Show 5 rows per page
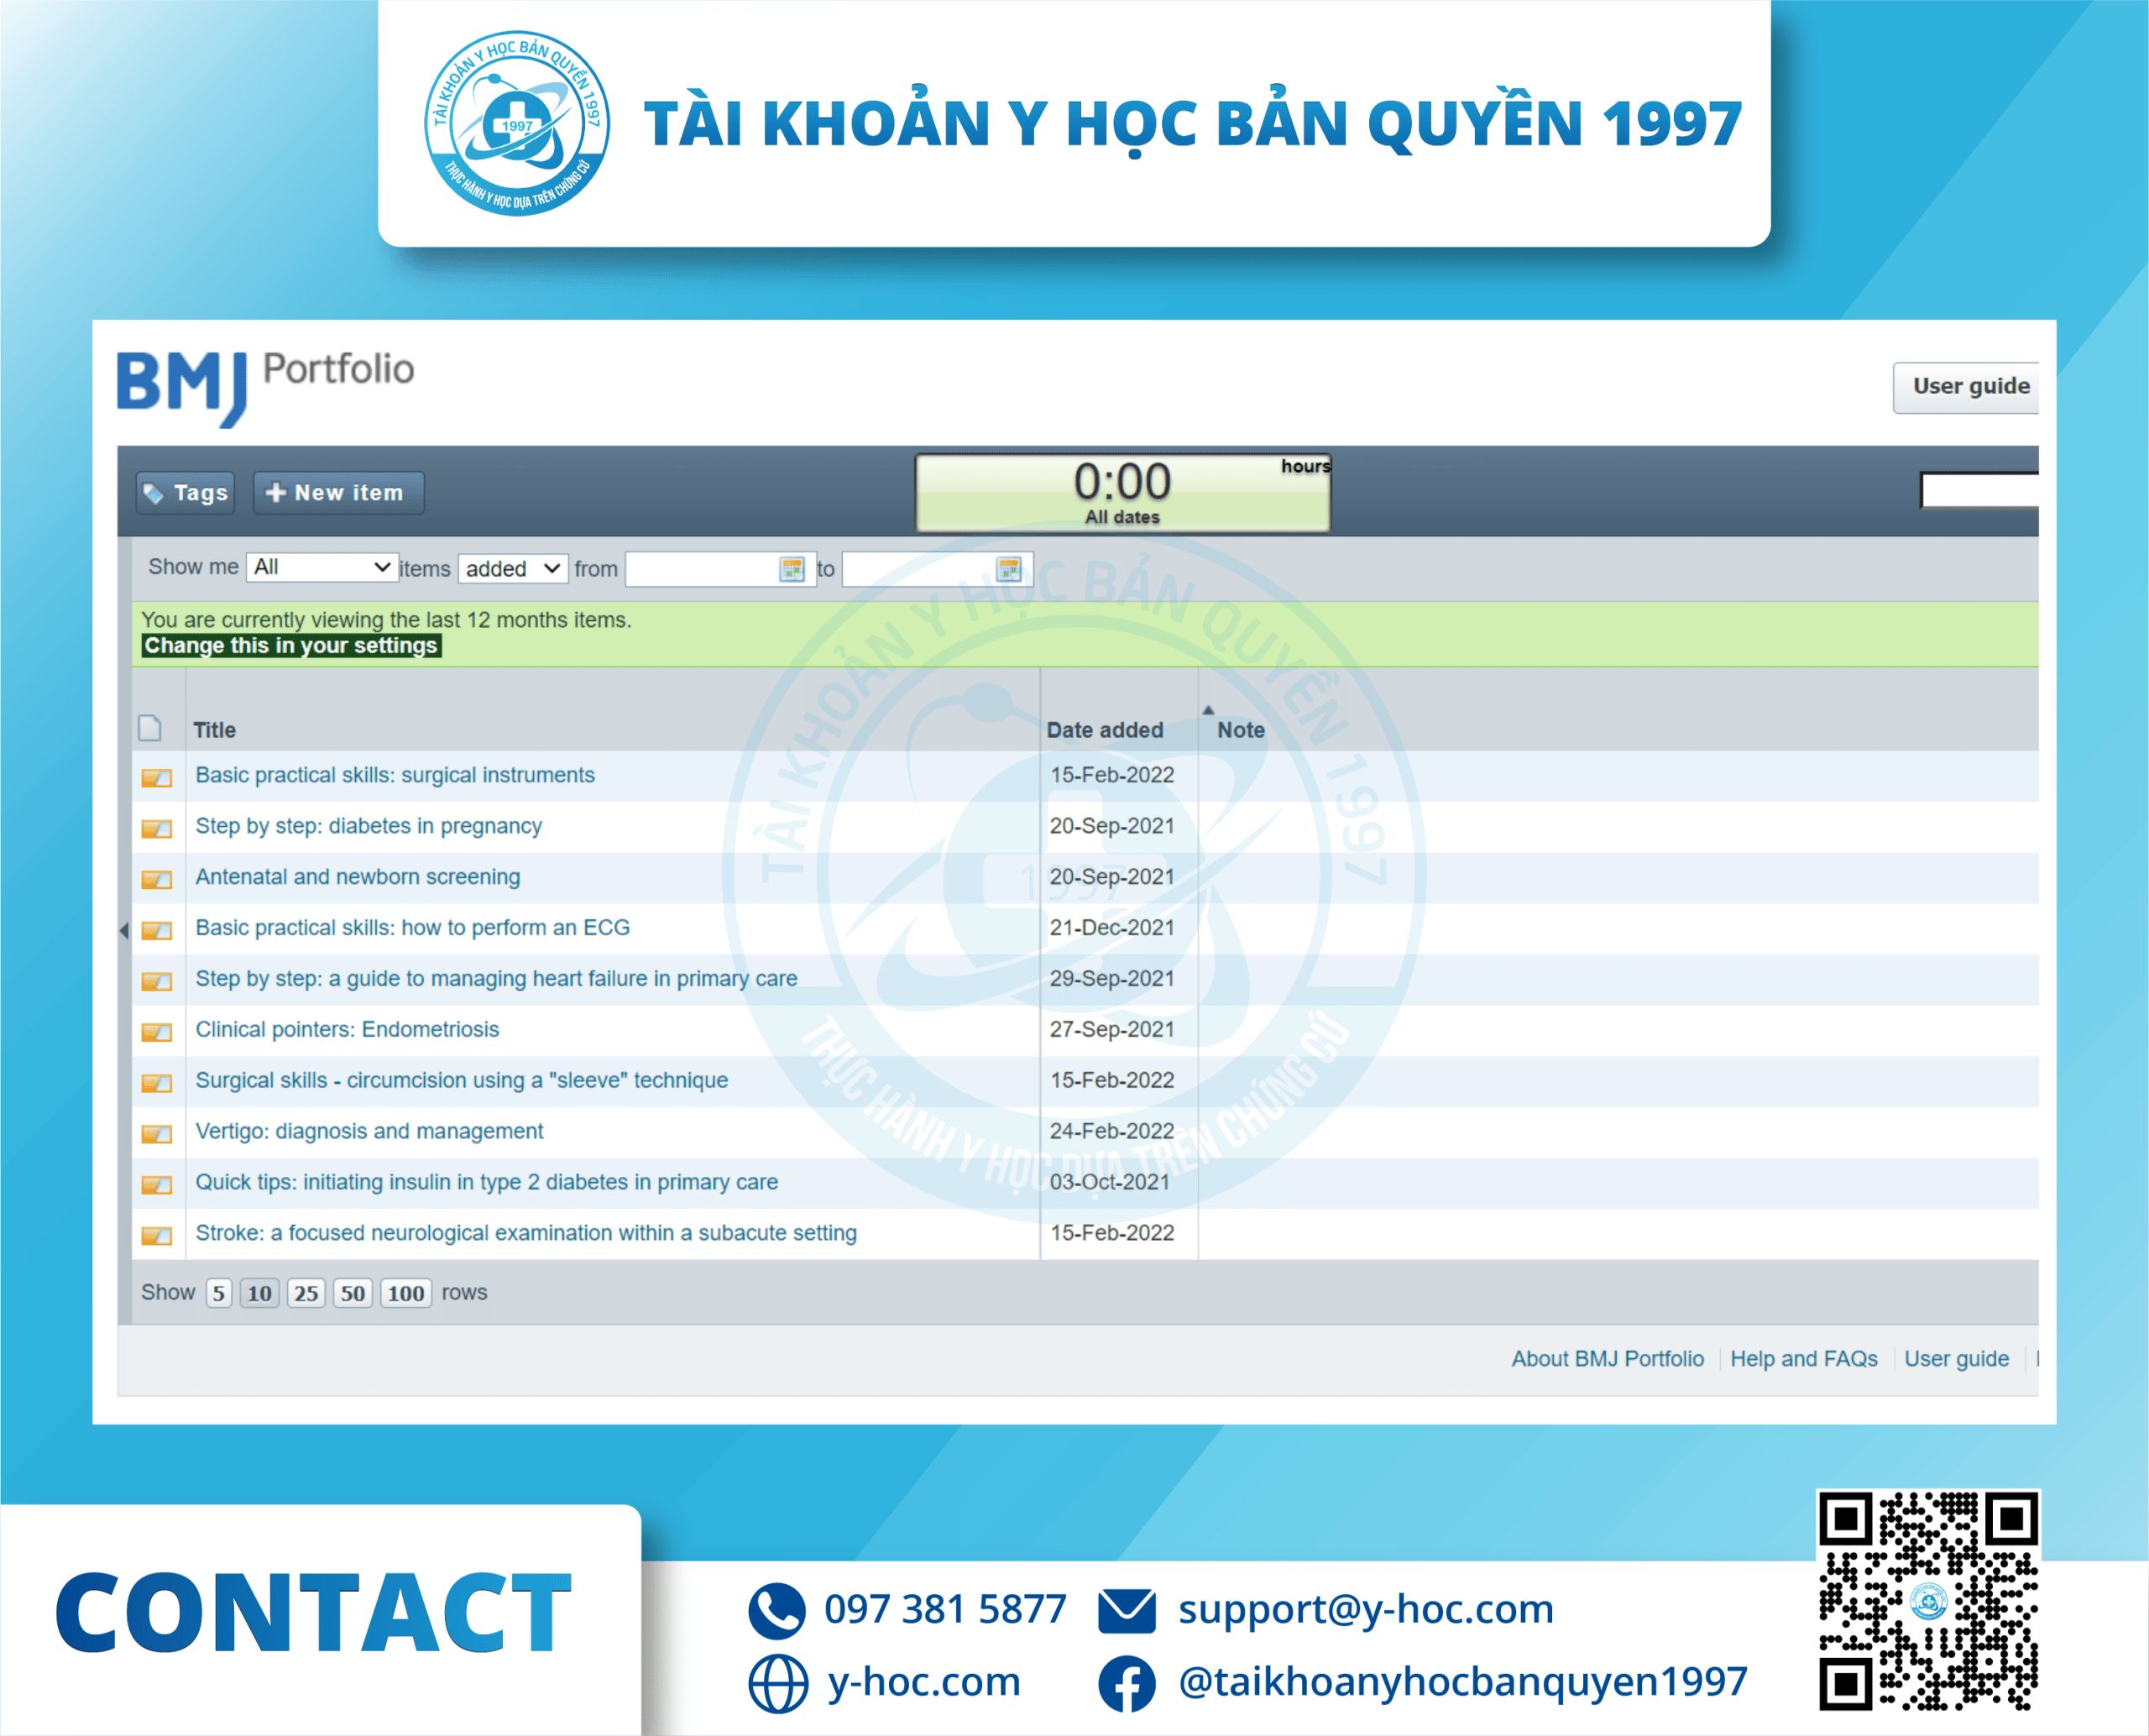Viewport: 2149px width, 1736px height. [x=218, y=1293]
